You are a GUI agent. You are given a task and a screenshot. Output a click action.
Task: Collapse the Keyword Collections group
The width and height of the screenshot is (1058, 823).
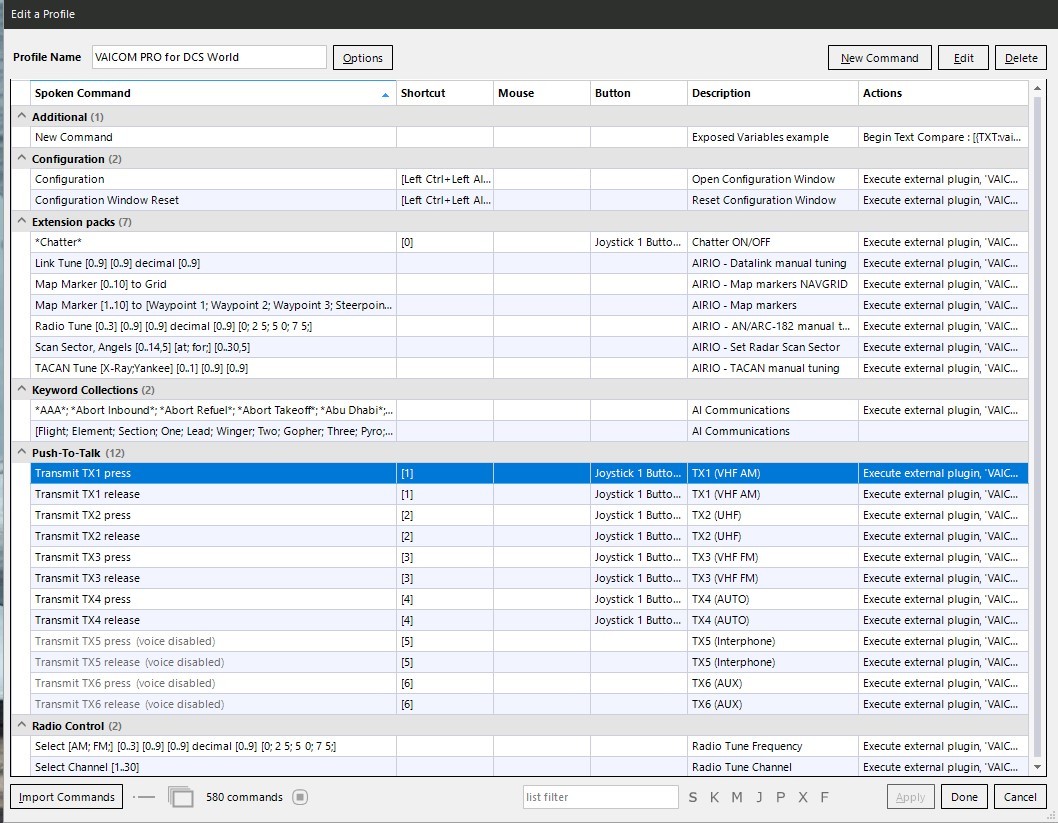tap(22, 389)
